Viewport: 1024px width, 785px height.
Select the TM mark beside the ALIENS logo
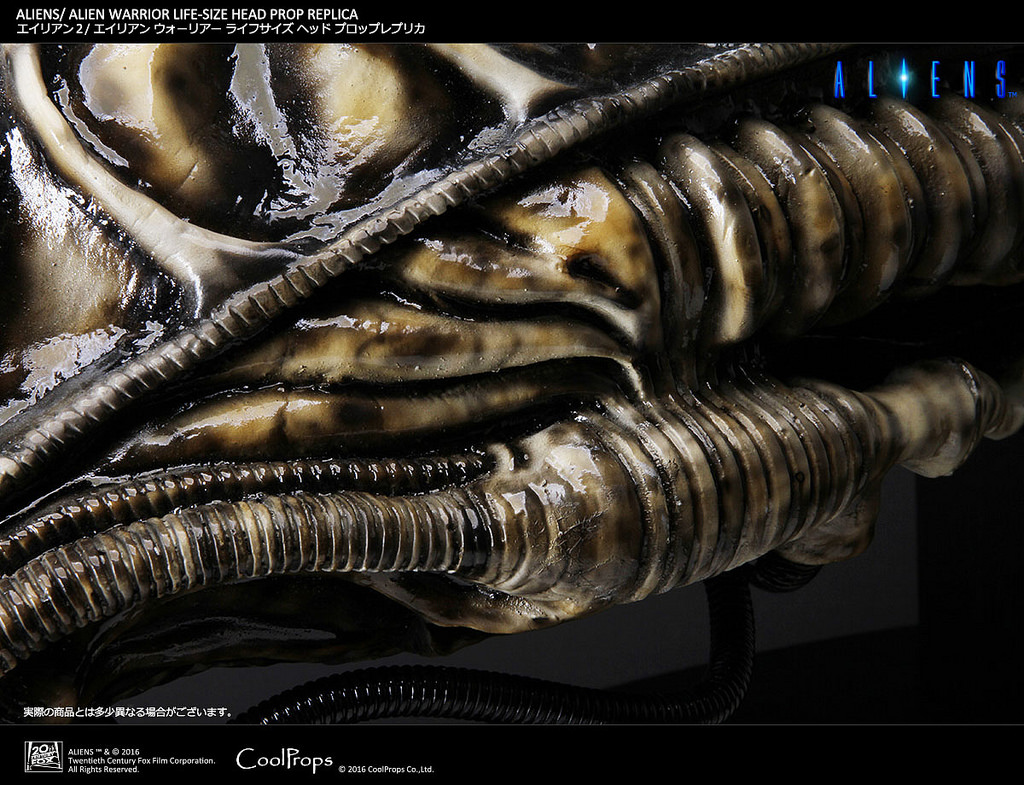1011,95
